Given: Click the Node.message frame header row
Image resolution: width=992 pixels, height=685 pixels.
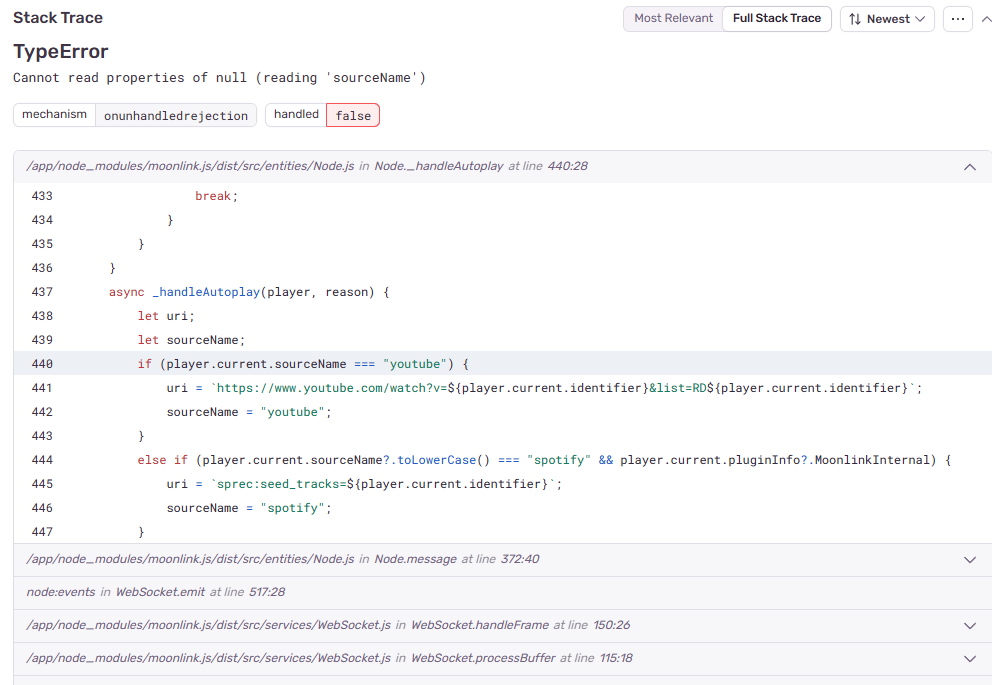Looking at the screenshot, I should click(500, 560).
